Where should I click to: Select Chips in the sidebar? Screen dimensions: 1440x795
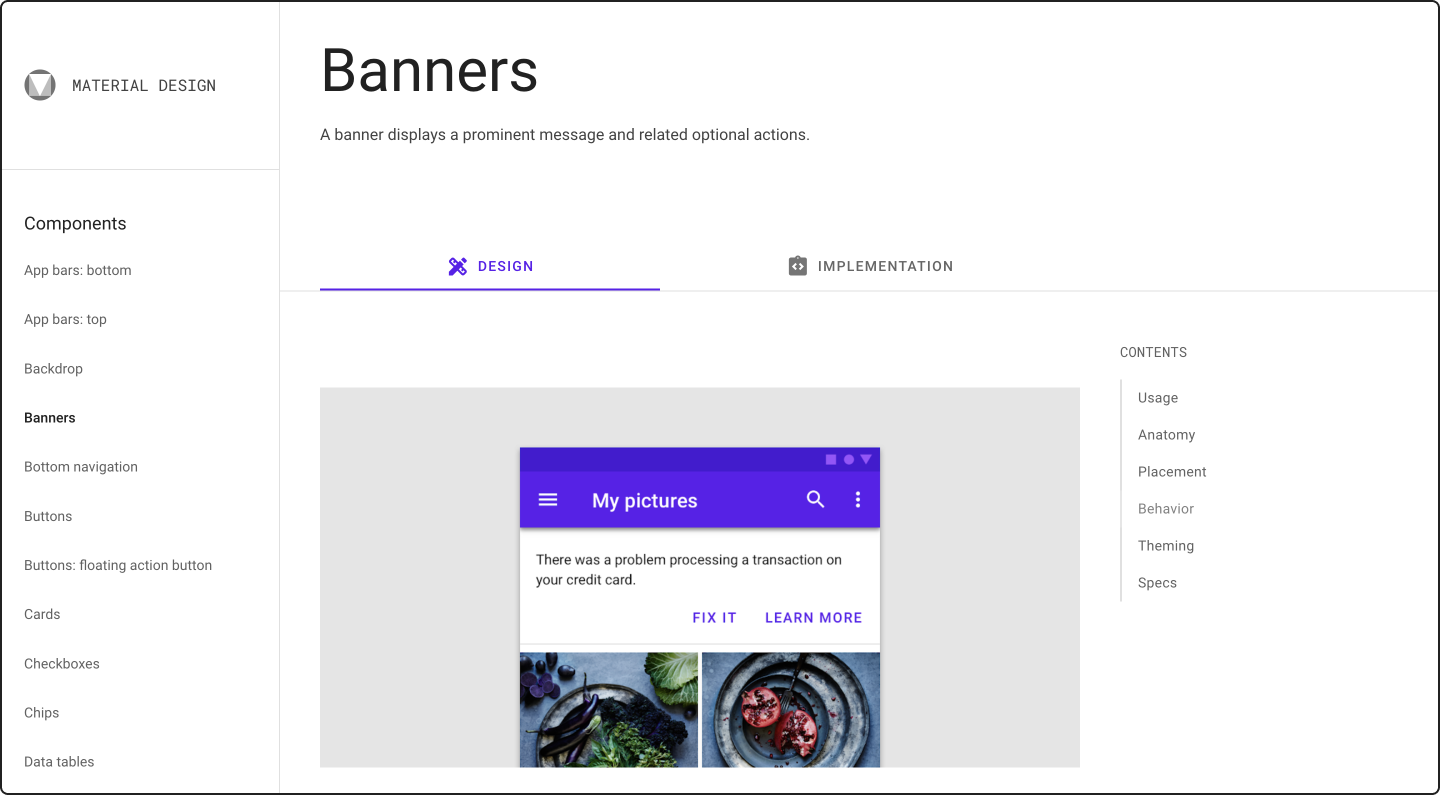coord(42,712)
